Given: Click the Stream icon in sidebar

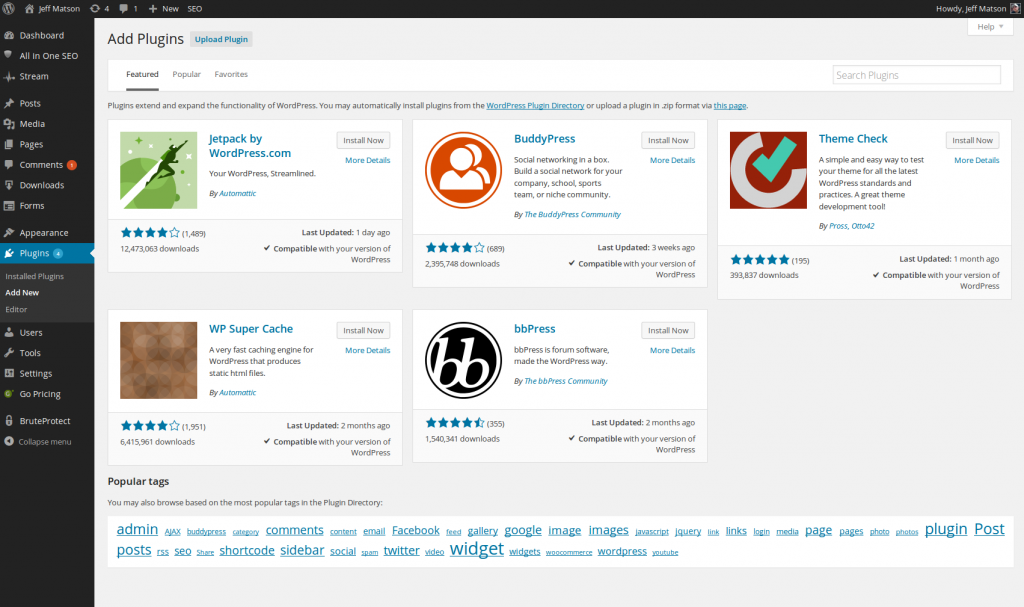Looking at the screenshot, I should pyautogui.click(x=9, y=76).
